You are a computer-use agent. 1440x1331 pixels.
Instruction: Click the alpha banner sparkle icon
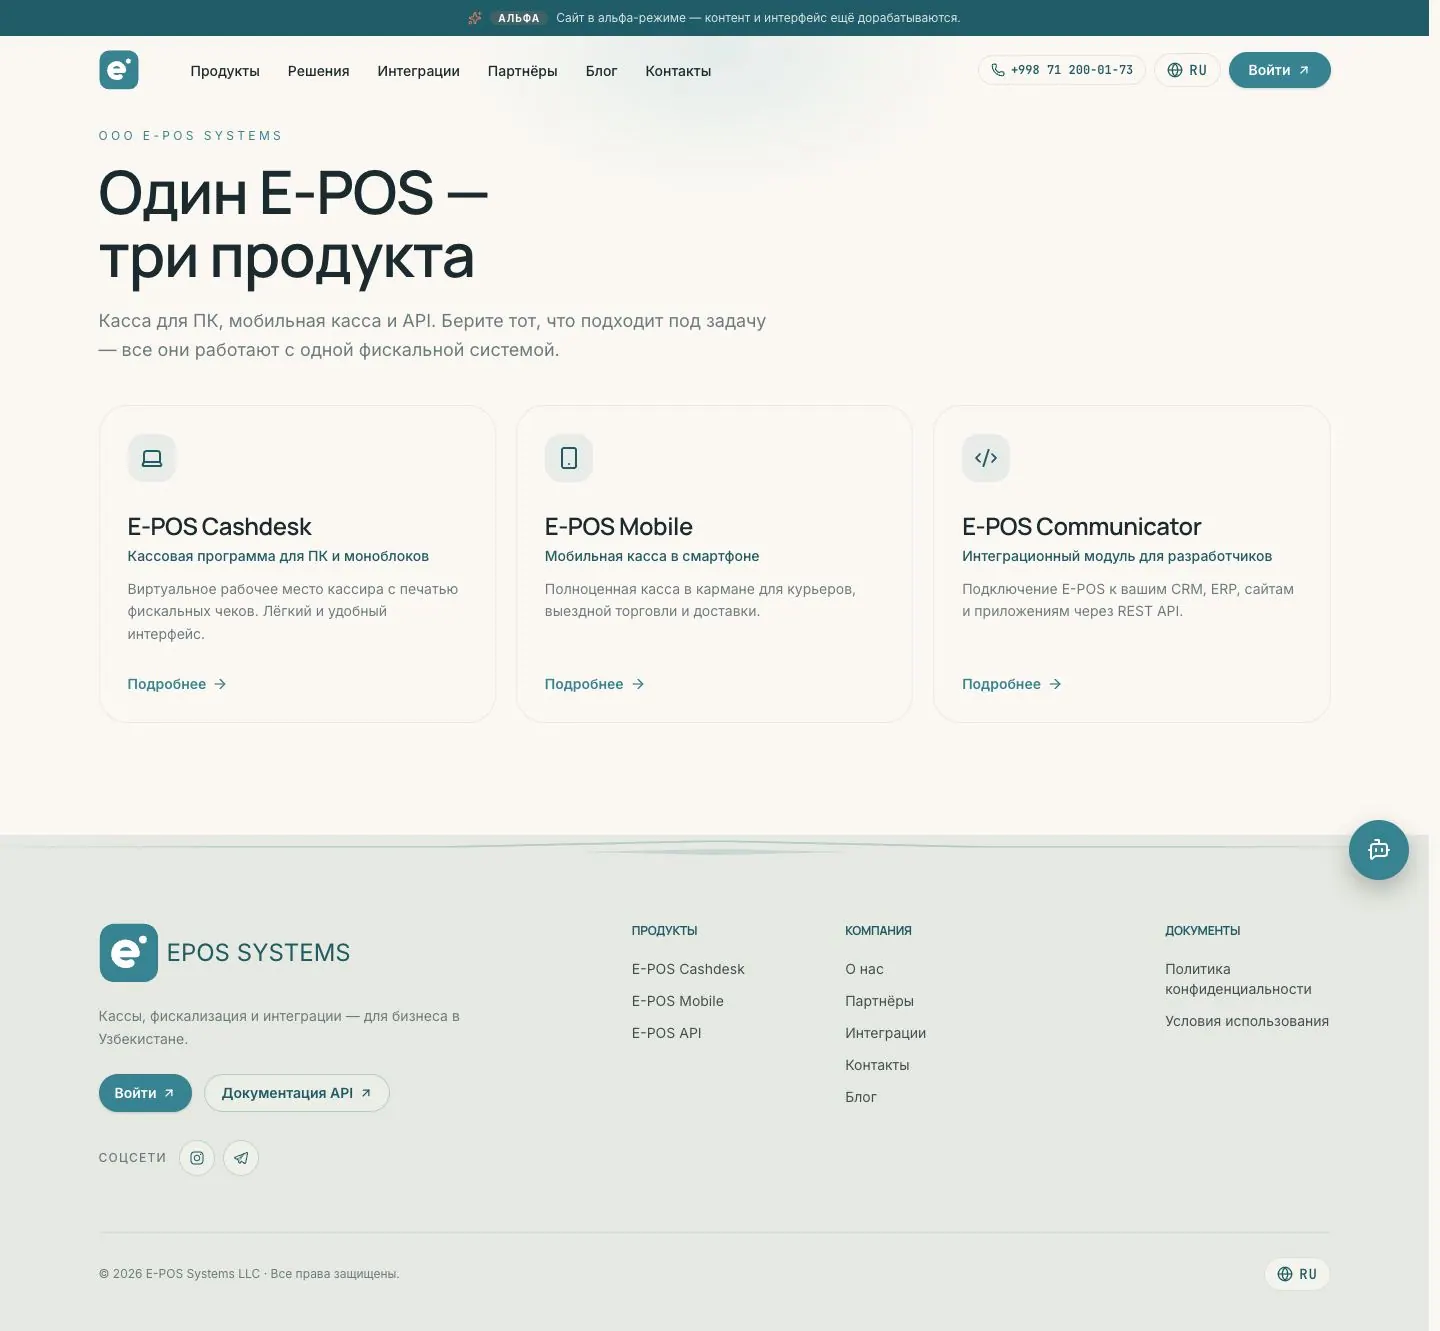click(475, 18)
